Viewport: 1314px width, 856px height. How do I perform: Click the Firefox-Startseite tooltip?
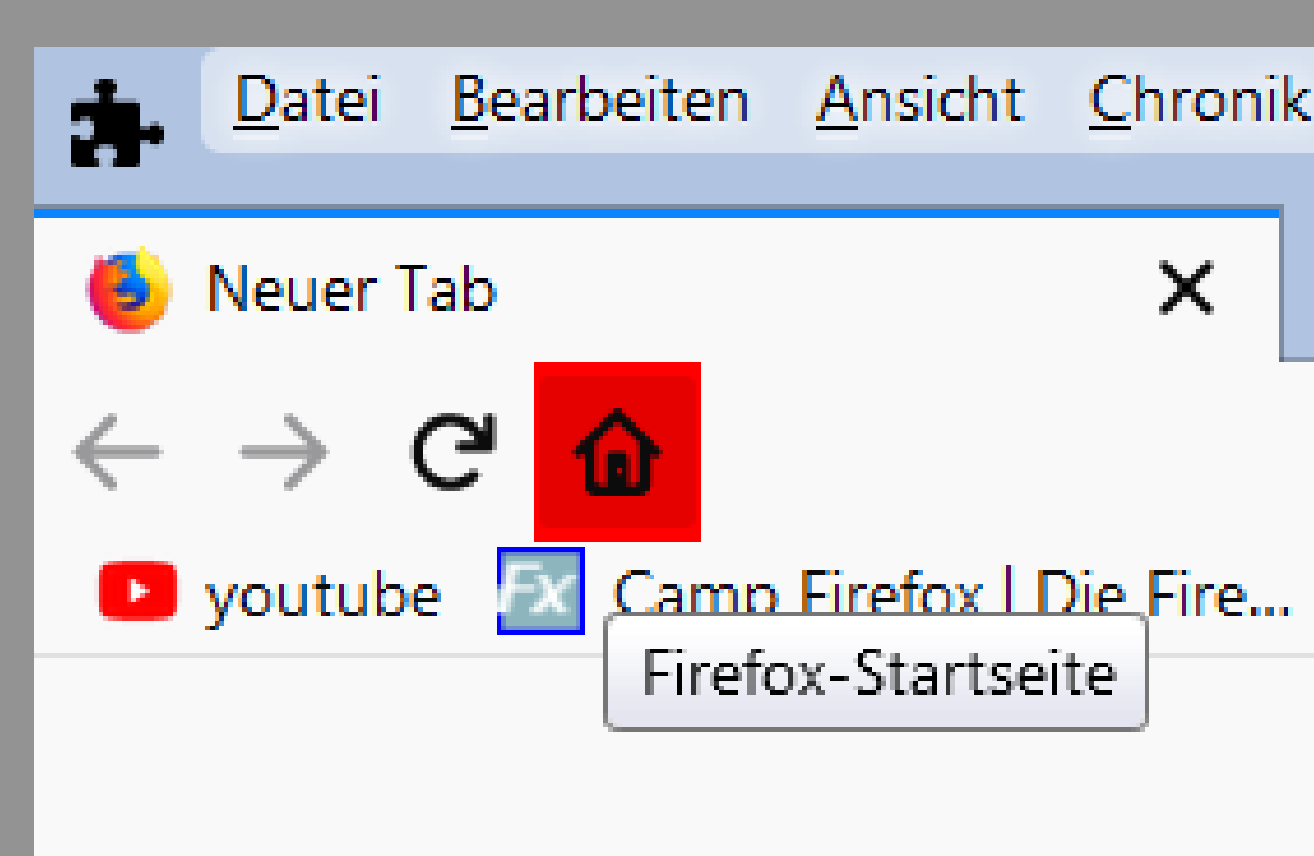click(876, 672)
